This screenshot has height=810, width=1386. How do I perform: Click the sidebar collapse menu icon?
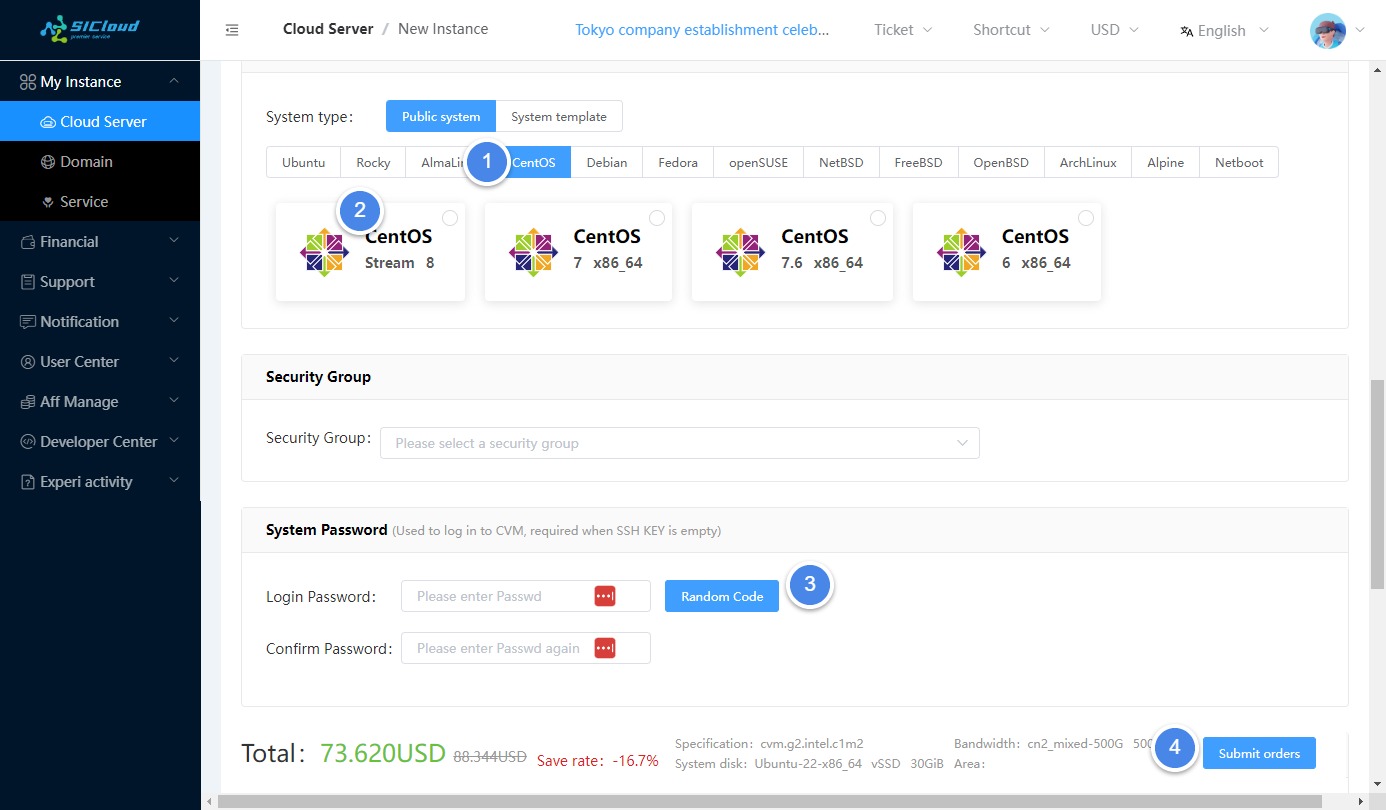coord(232,30)
